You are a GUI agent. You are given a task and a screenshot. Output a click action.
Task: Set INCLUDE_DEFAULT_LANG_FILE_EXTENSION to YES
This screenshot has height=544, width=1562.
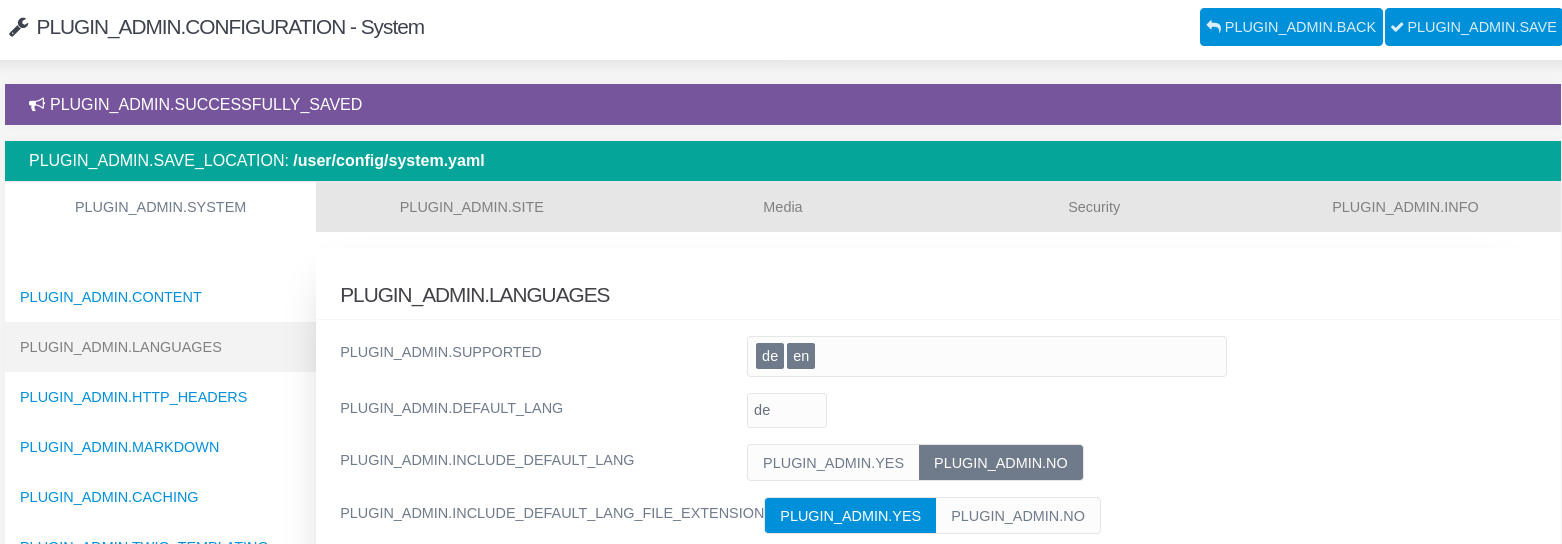tap(850, 516)
